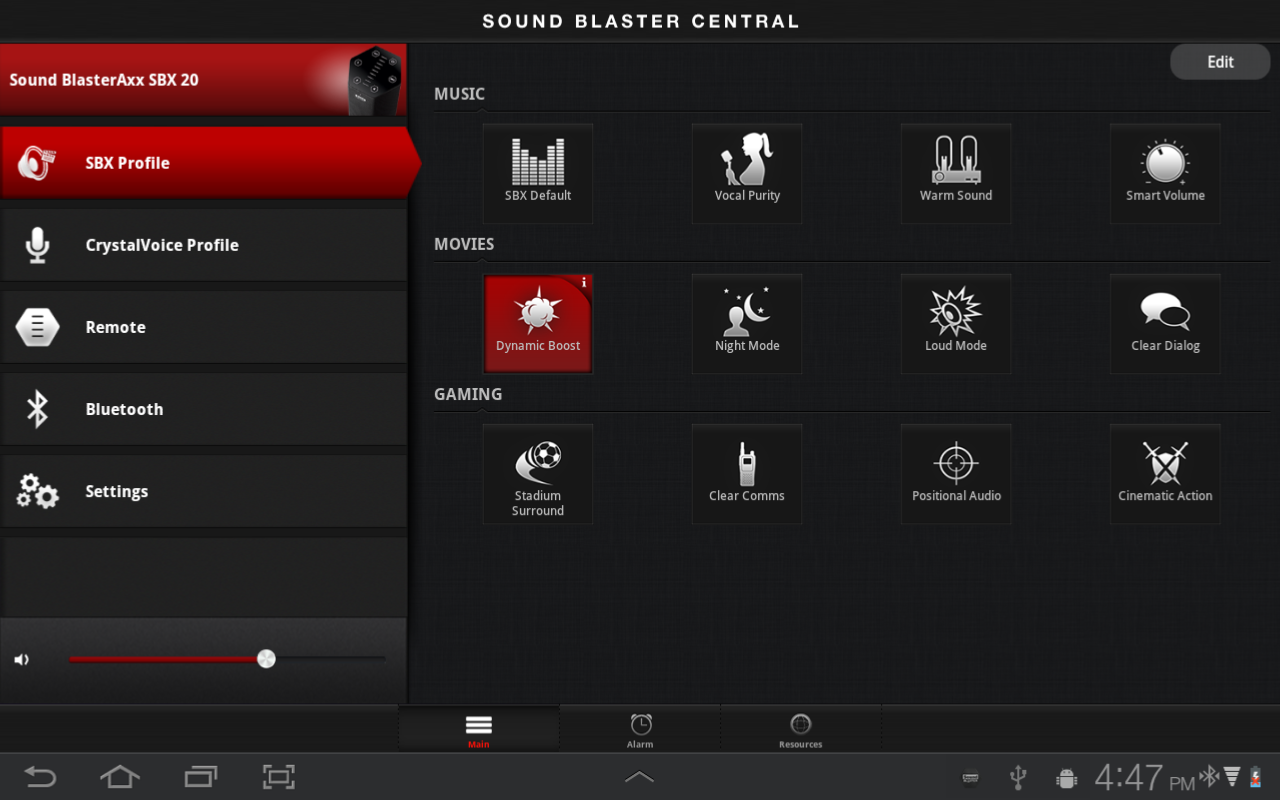Show info for Dynamic Boost profile
The image size is (1280, 800).
[x=584, y=283]
